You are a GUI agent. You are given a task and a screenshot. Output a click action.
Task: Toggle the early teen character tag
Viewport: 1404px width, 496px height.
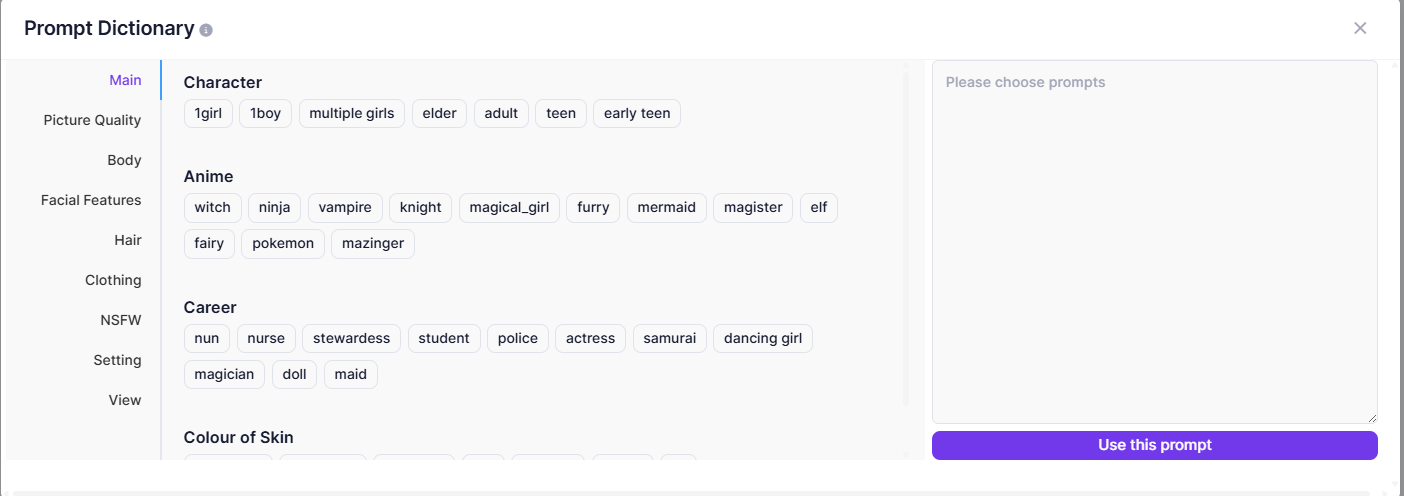[637, 113]
